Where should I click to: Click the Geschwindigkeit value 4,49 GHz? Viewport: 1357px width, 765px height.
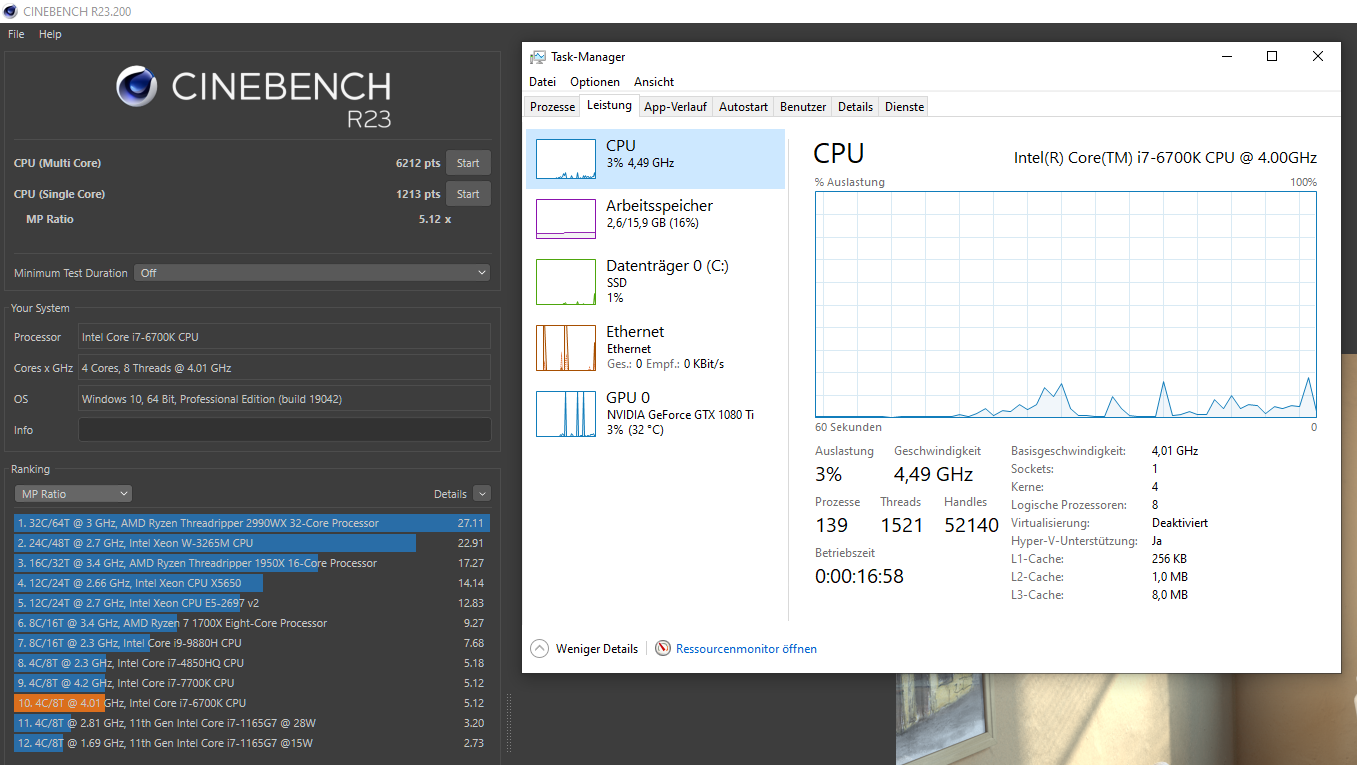click(933, 474)
